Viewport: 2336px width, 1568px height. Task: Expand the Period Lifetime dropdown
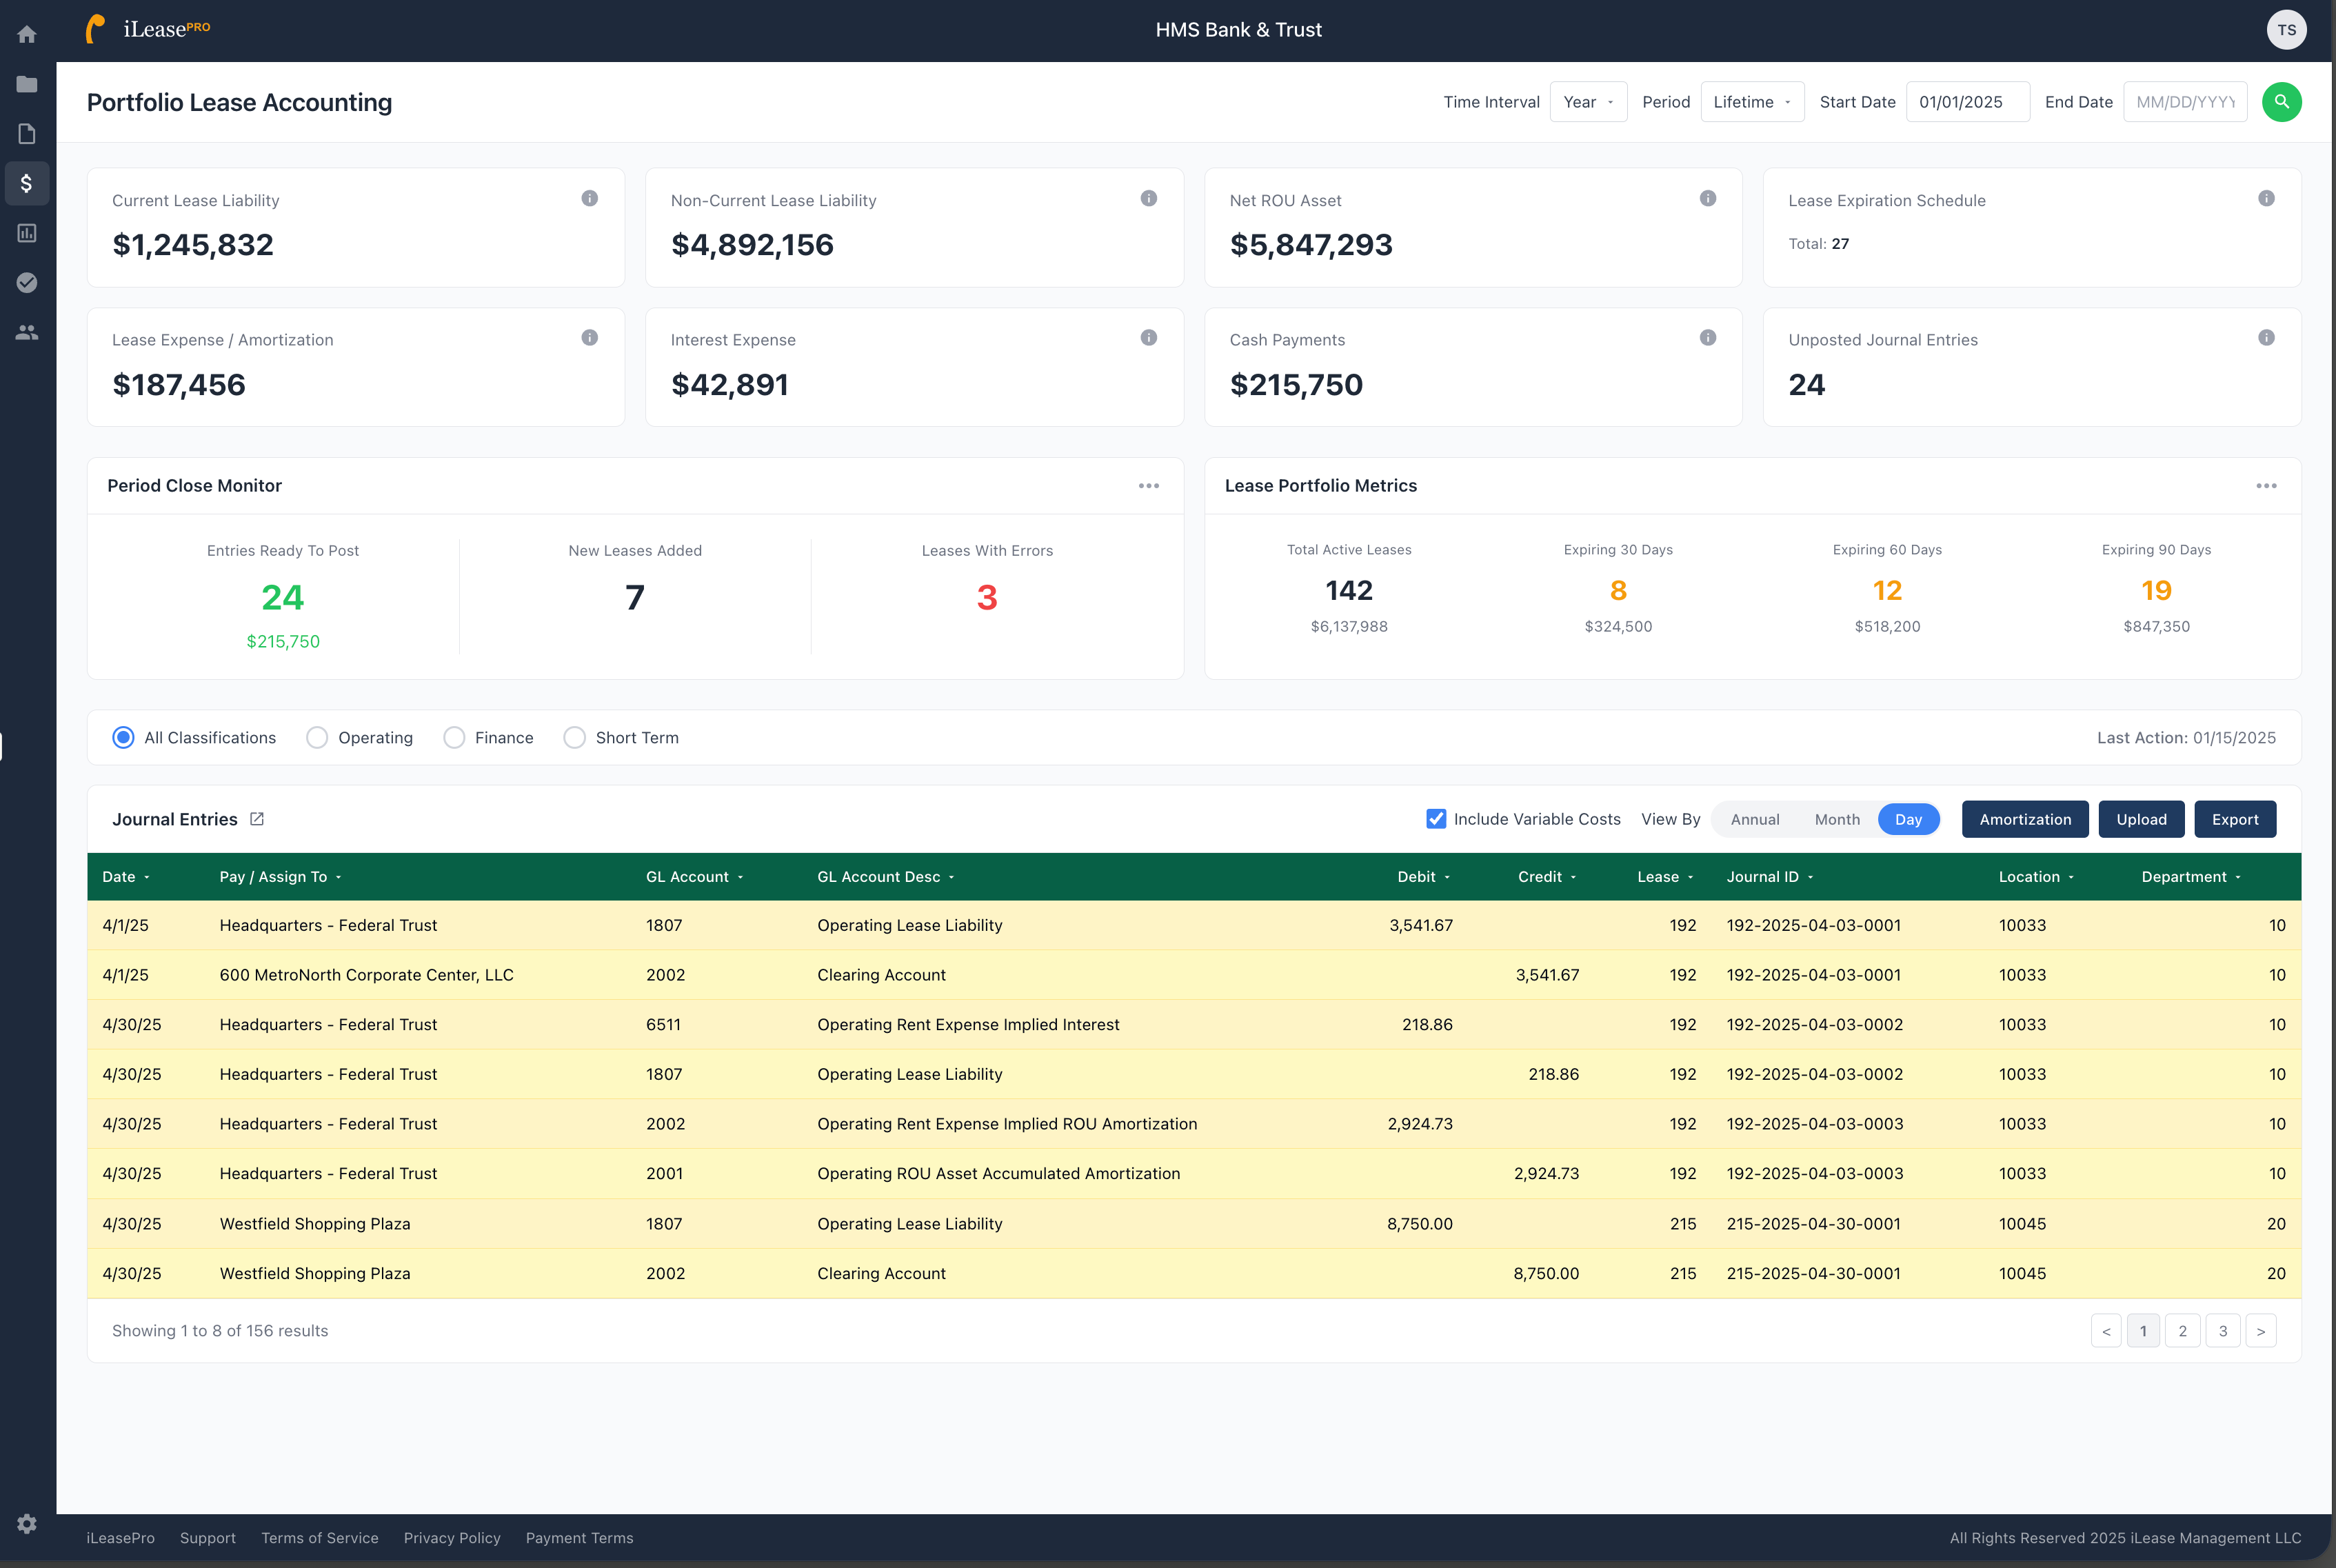point(1752,101)
